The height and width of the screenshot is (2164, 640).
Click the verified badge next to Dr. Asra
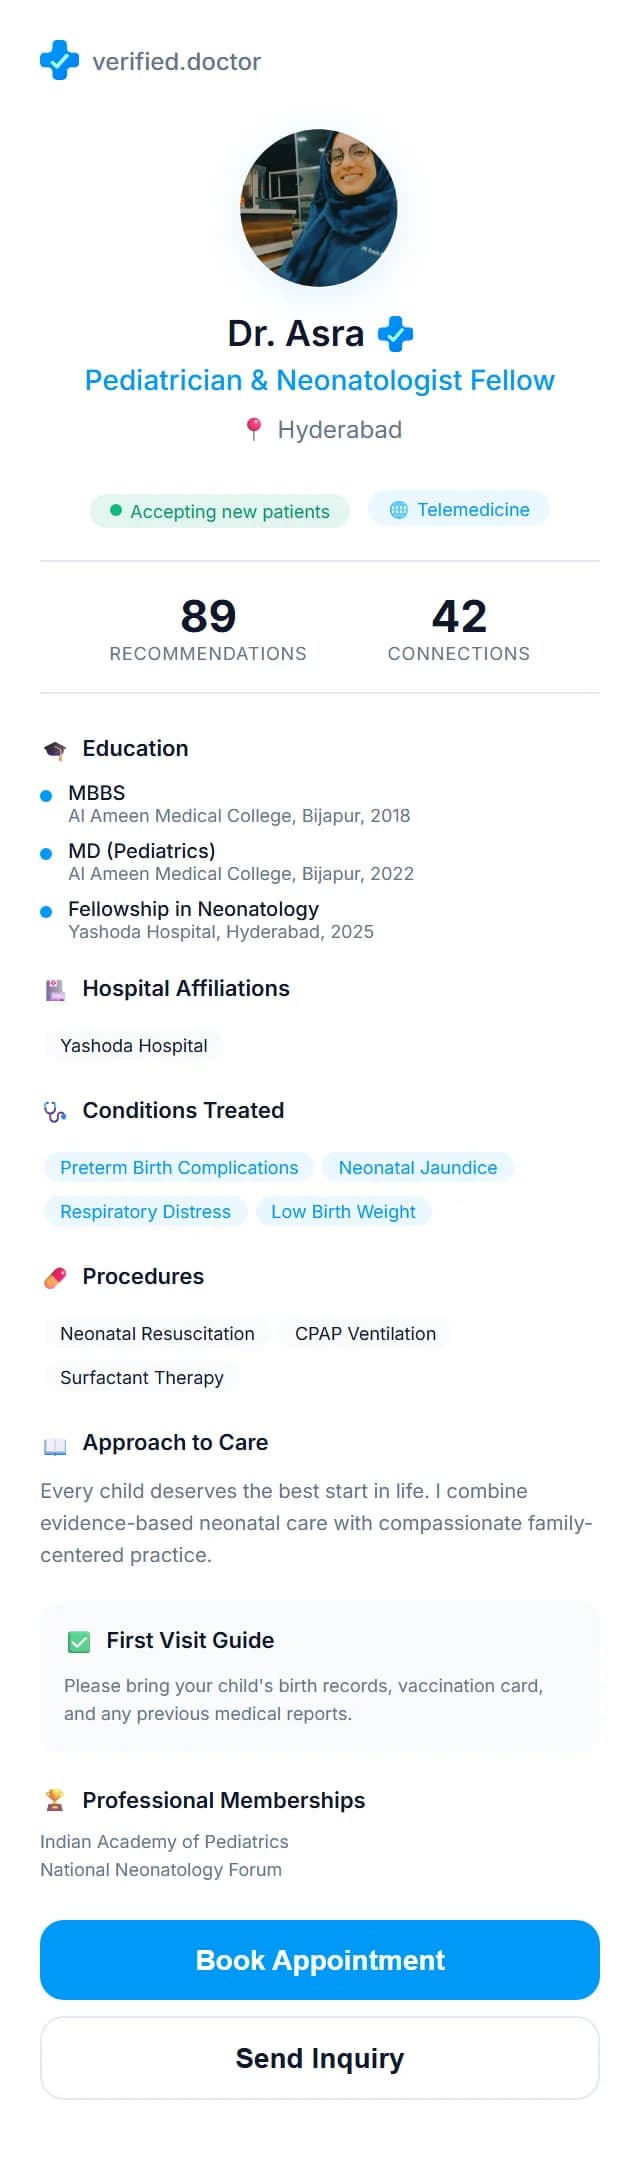394,334
